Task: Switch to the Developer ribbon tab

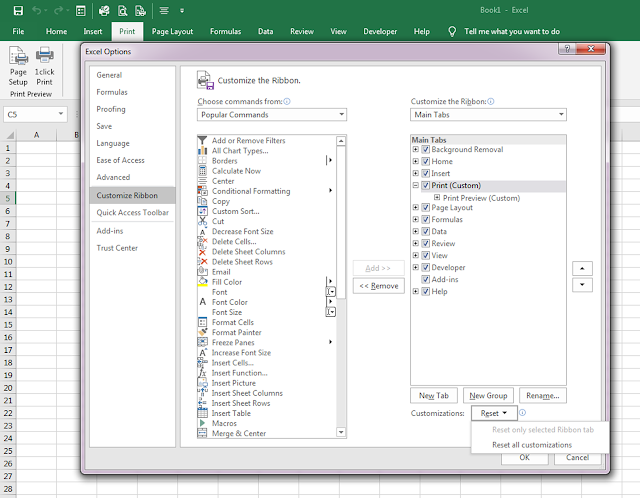Action: click(380, 31)
